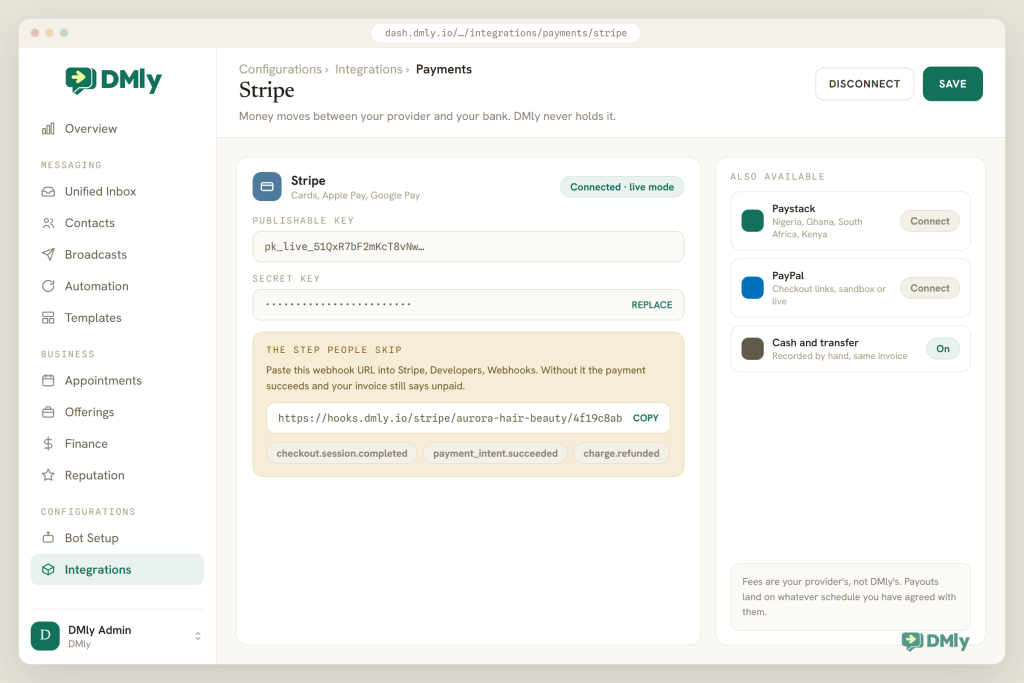Click the payment_intent.succeeded event chip

point(495,453)
